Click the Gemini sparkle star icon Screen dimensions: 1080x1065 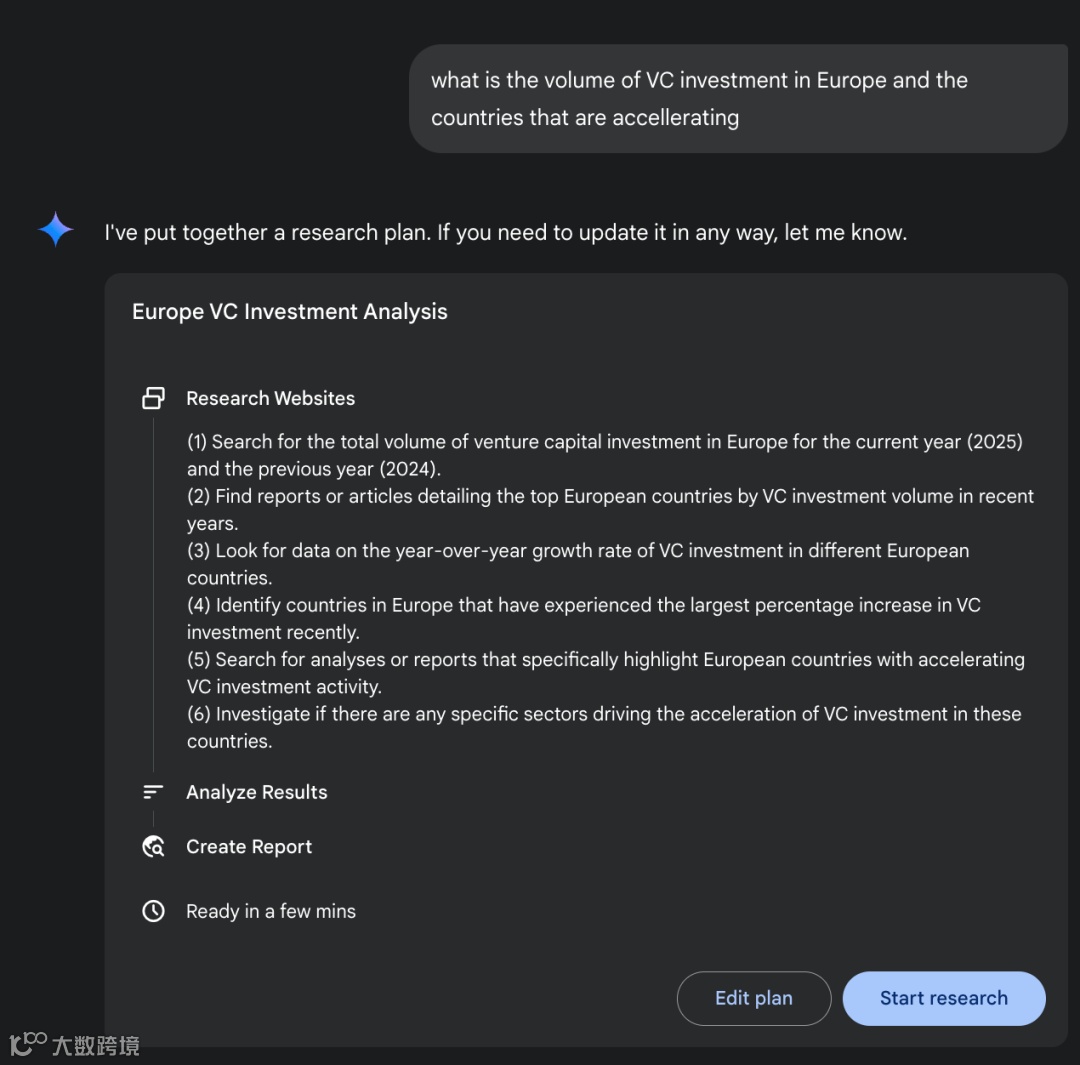[56, 229]
